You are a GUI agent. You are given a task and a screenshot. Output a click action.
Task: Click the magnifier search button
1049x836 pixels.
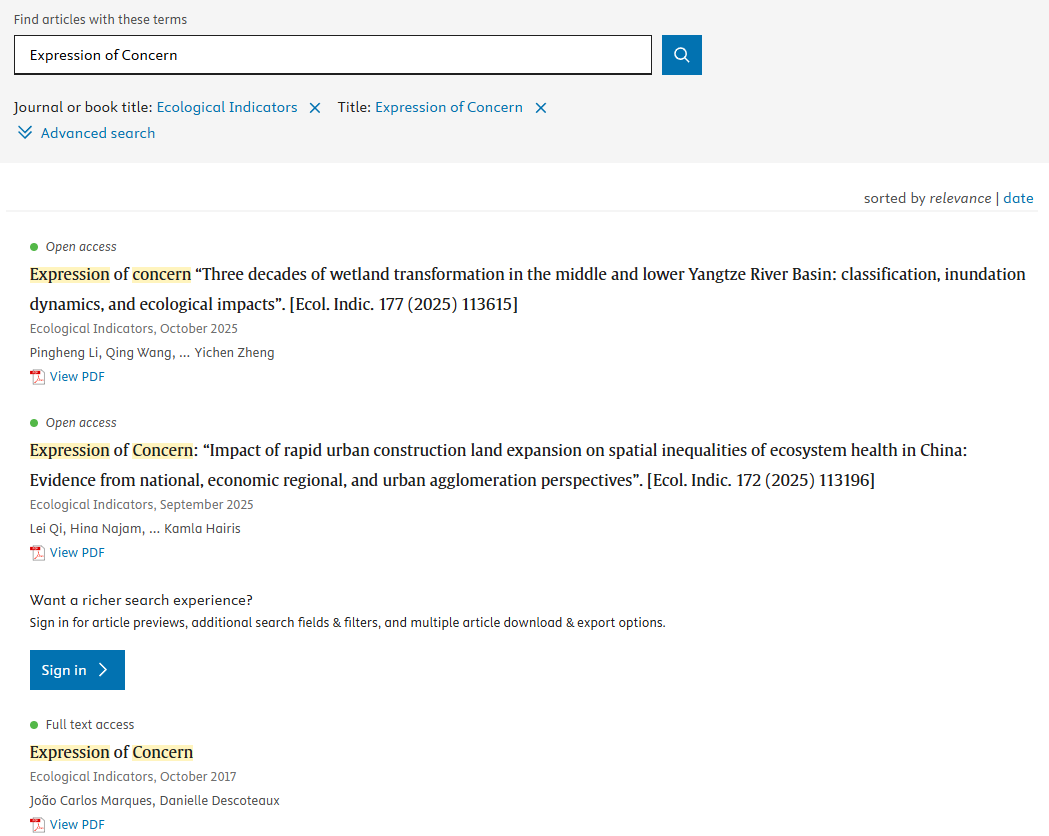tap(681, 55)
